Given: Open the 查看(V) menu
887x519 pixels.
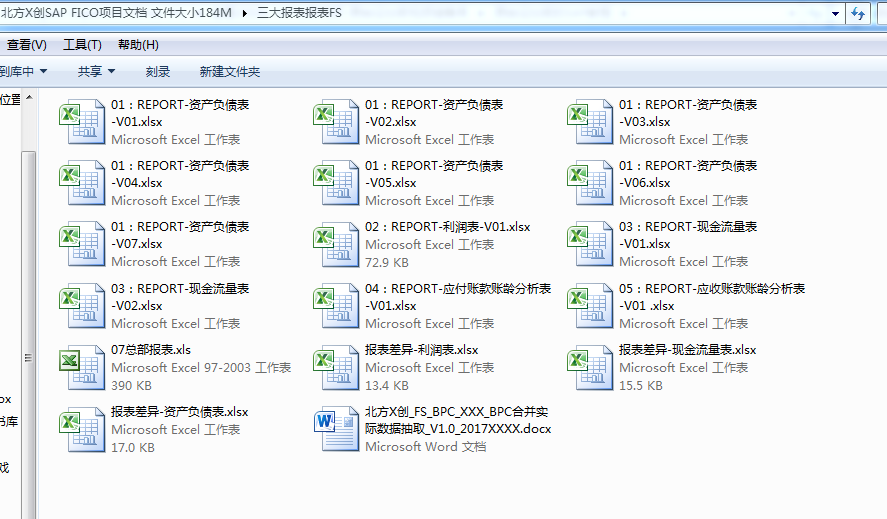Looking at the screenshot, I should pyautogui.click(x=26, y=45).
